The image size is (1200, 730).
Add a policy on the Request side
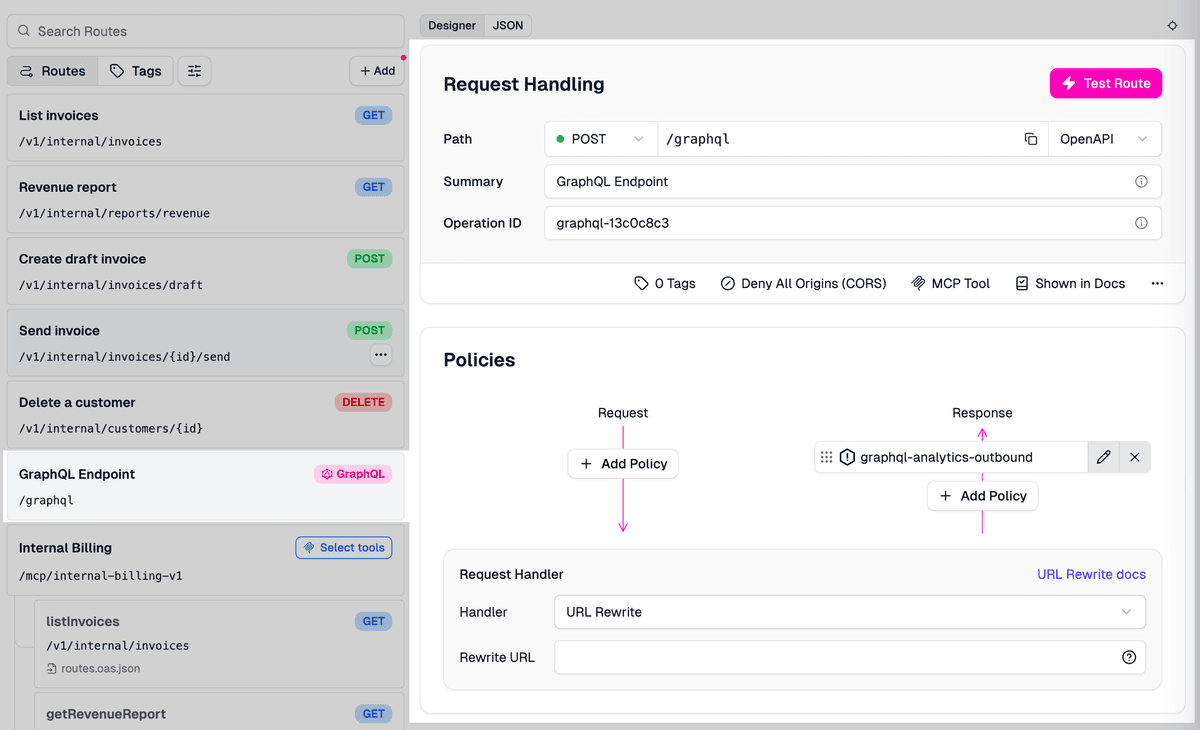(623, 464)
